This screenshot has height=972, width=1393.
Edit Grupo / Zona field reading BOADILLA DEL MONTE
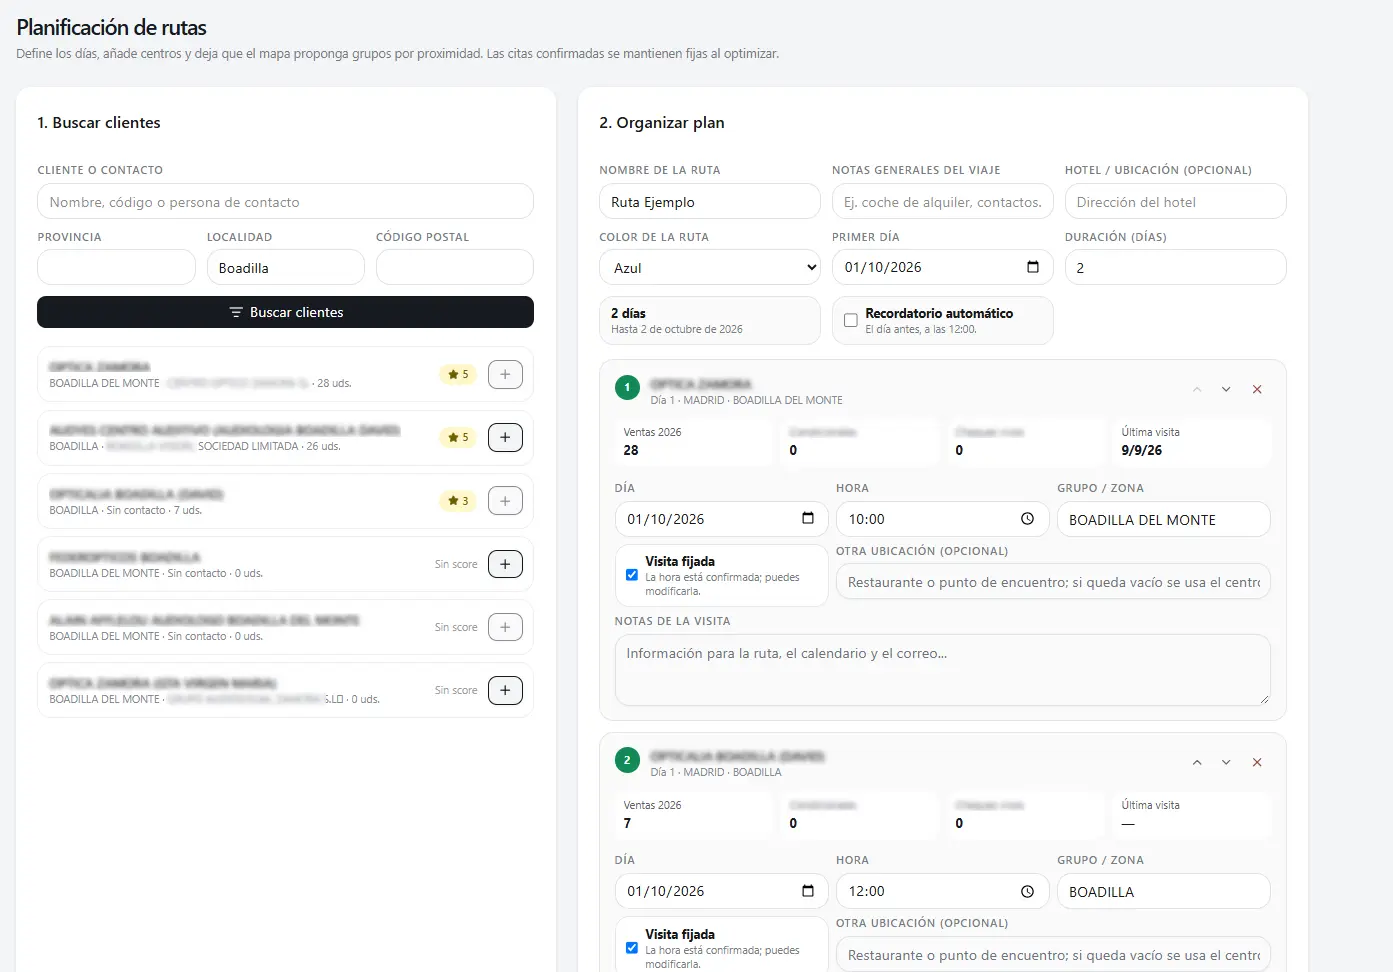pos(1164,519)
